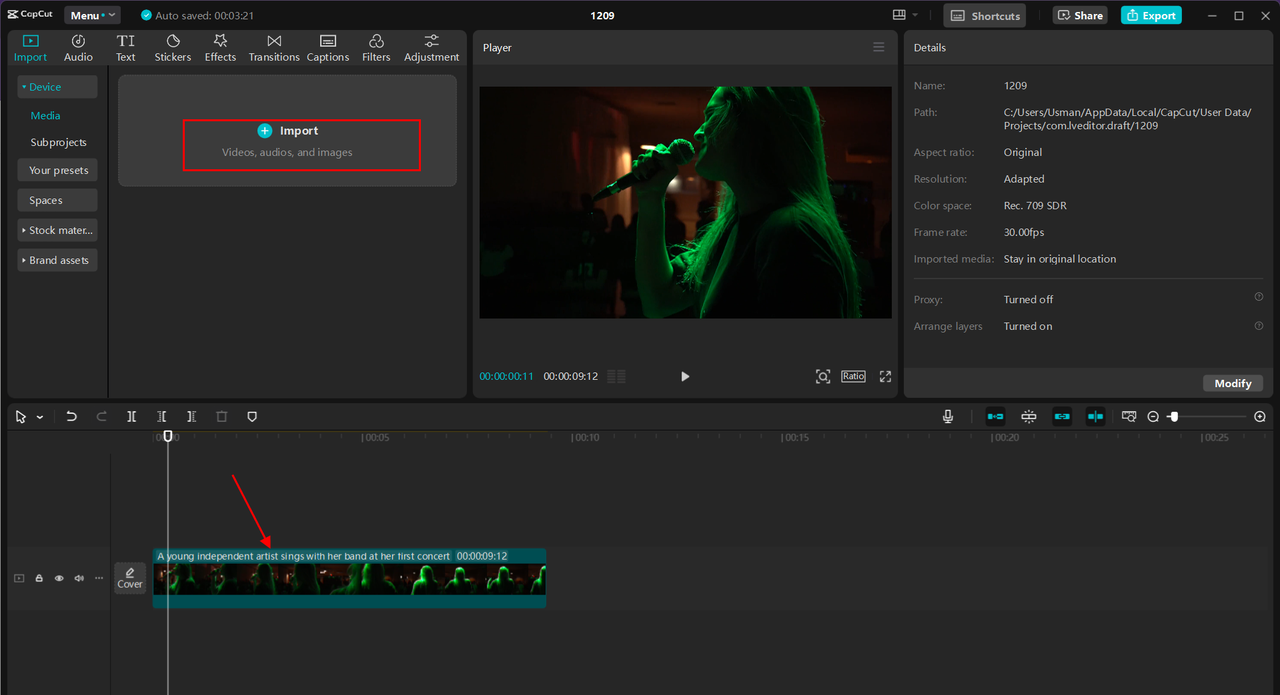The width and height of the screenshot is (1280, 695).
Task: Adjust the timeline zoom slider
Action: pos(1174,416)
